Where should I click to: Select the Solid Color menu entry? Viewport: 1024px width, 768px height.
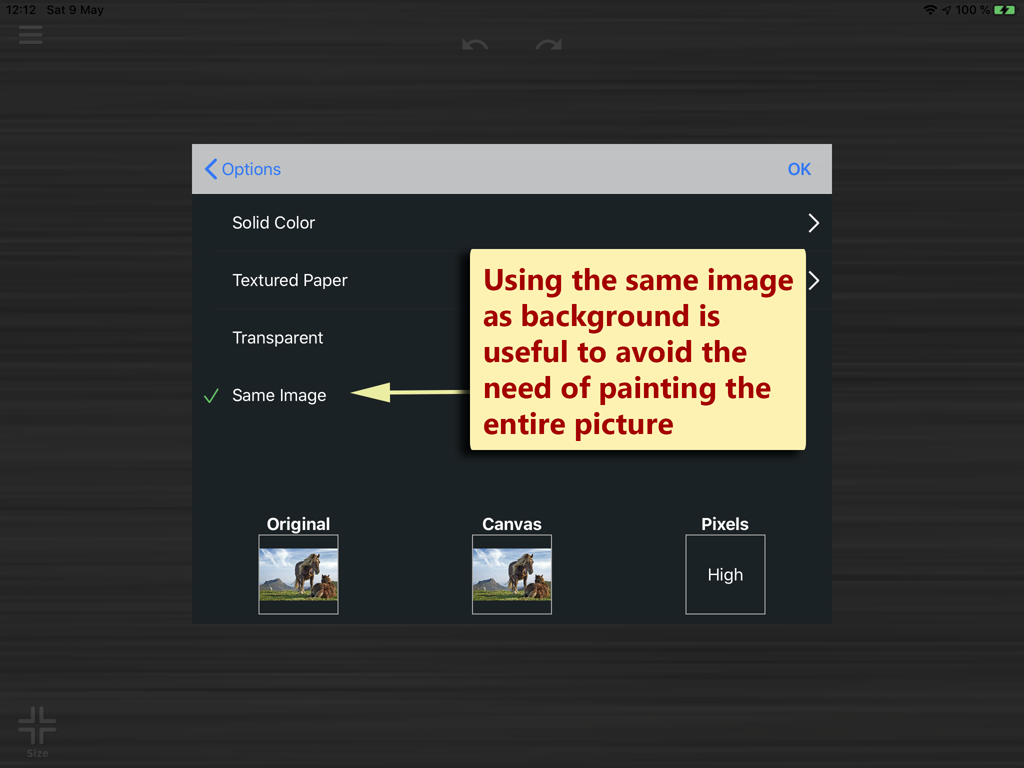pyautogui.click(x=274, y=223)
